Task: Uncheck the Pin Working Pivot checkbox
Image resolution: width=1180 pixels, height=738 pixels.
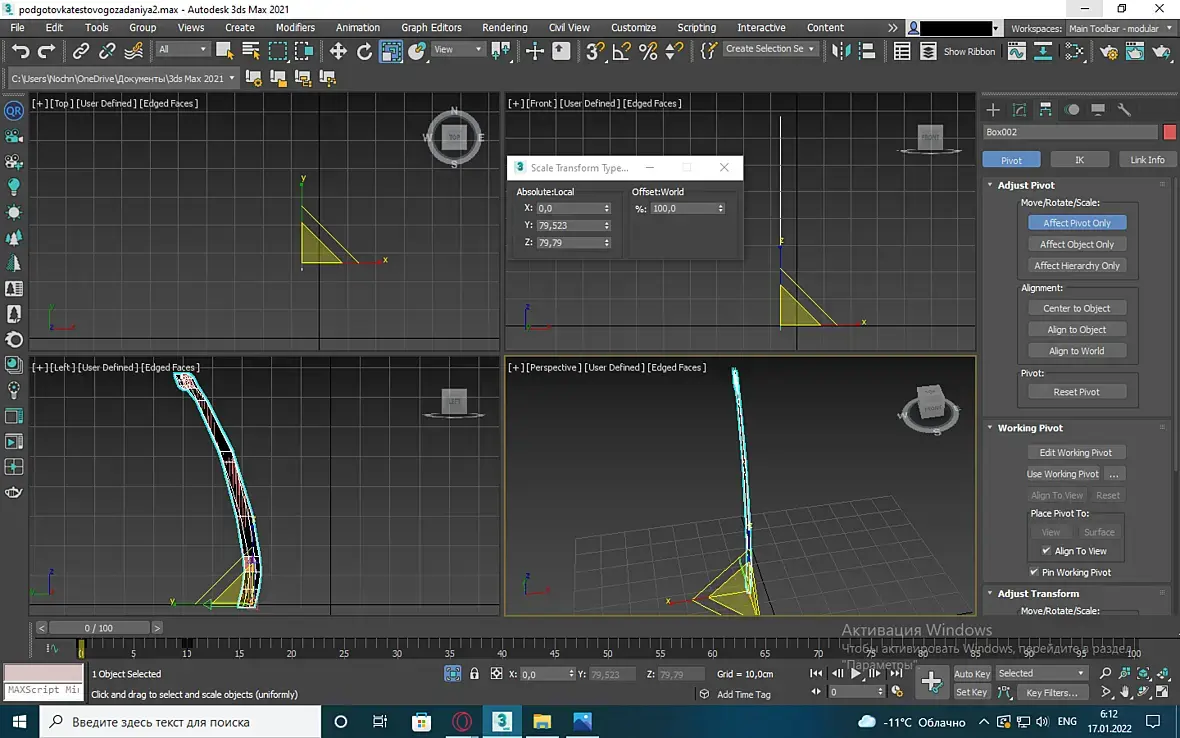Action: click(1034, 572)
